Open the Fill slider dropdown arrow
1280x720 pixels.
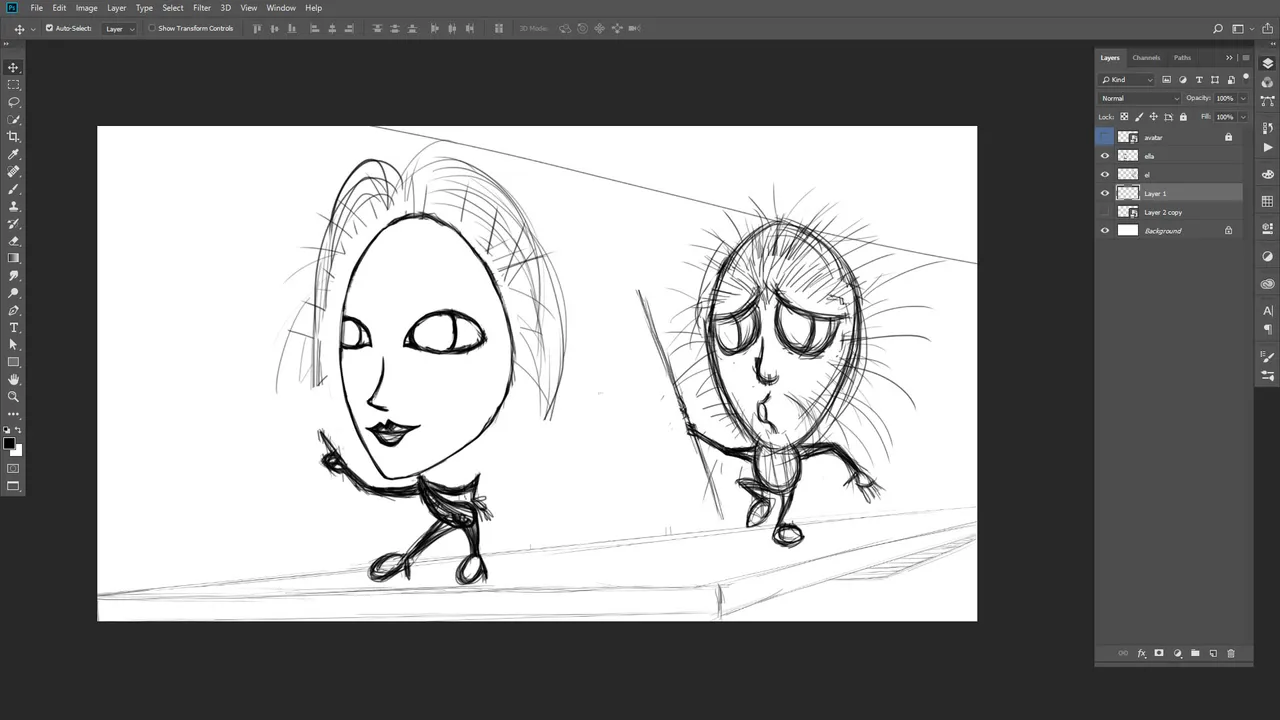(x=1243, y=117)
